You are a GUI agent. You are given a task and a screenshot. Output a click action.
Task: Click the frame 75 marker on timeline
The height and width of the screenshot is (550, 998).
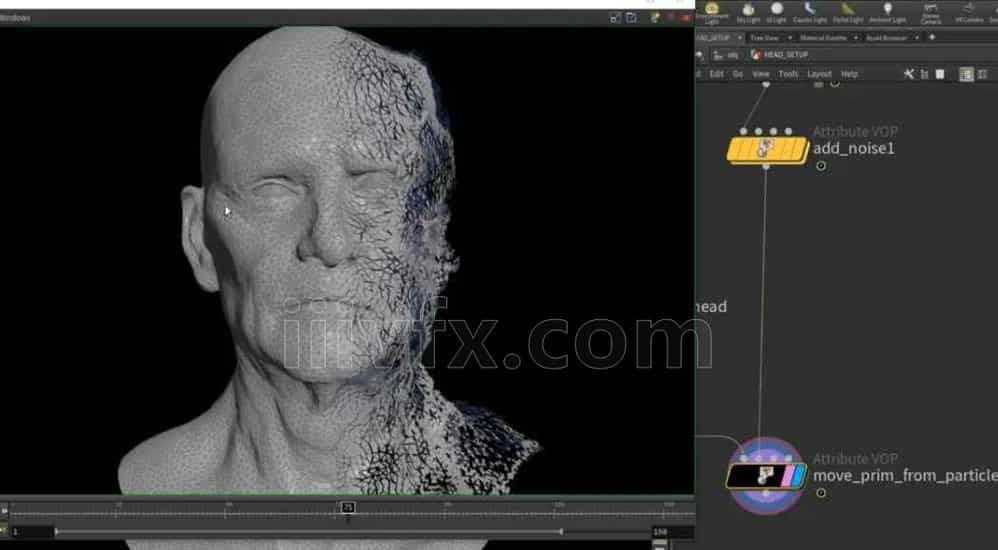pos(348,508)
